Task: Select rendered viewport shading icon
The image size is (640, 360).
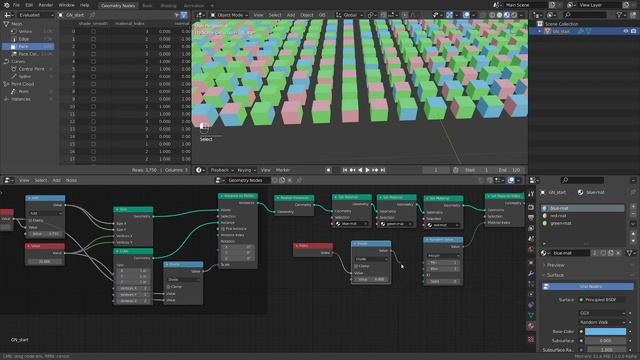Action: 514,15
